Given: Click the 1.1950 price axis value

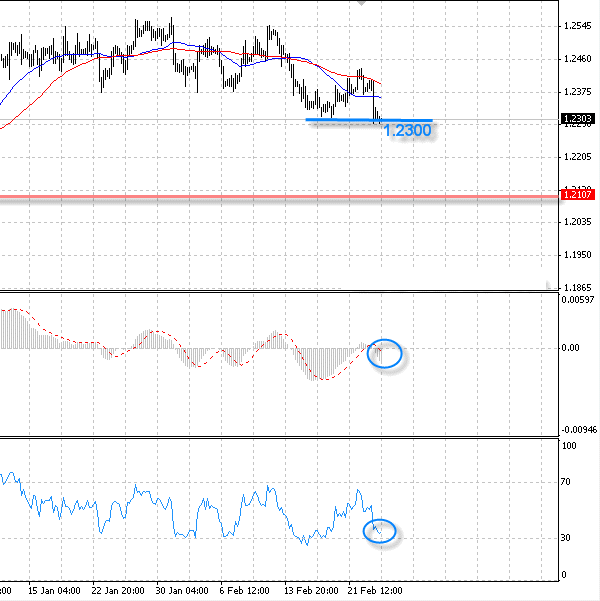Looking at the screenshot, I should tap(578, 255).
